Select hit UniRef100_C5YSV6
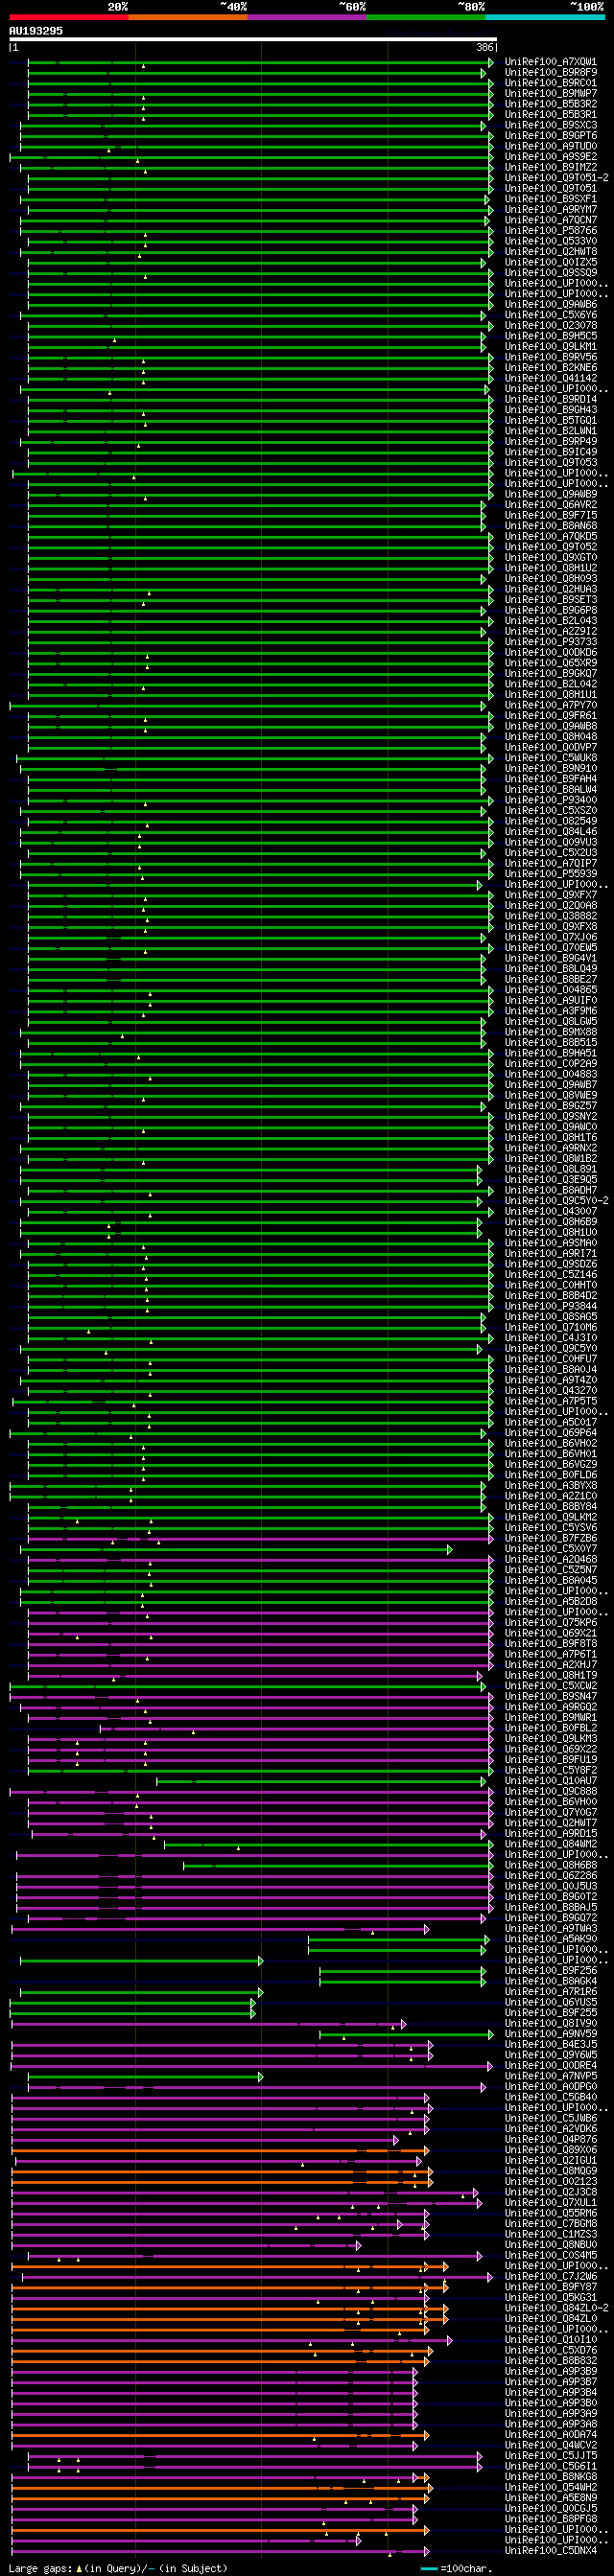The width and height of the screenshot is (614, 2576). [551, 1528]
